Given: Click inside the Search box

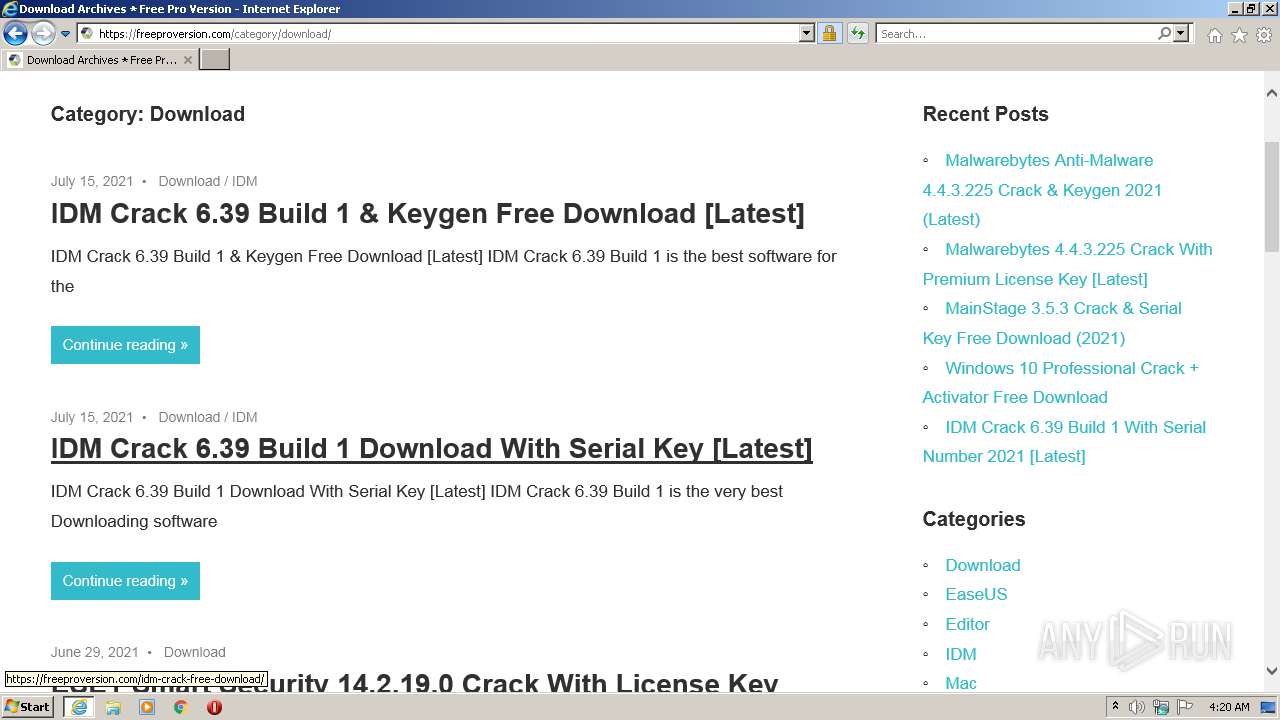Looking at the screenshot, I should 1015,34.
